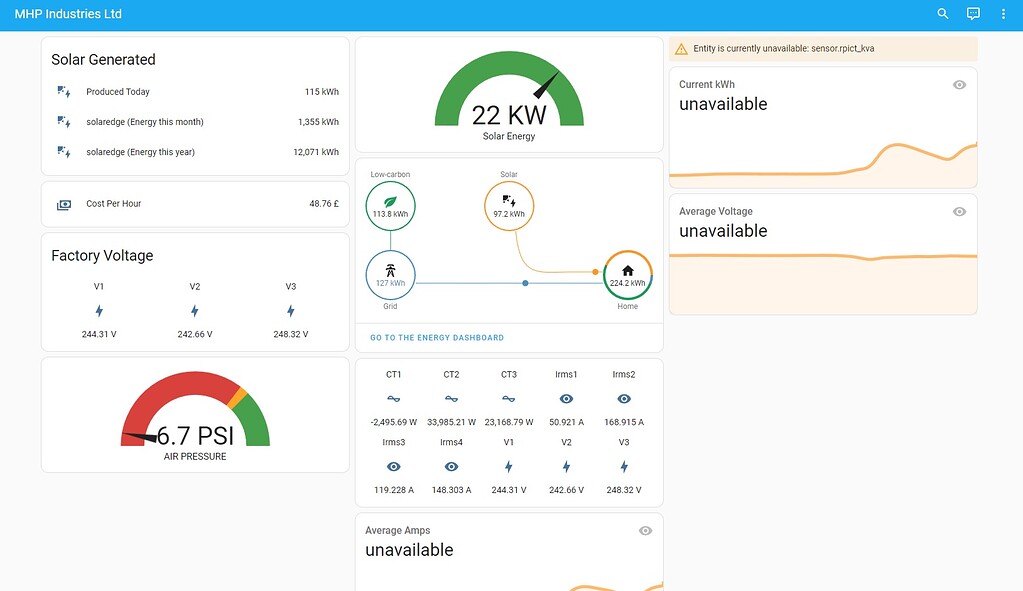
Task: Click the Solar energy circle icon
Action: tap(509, 206)
